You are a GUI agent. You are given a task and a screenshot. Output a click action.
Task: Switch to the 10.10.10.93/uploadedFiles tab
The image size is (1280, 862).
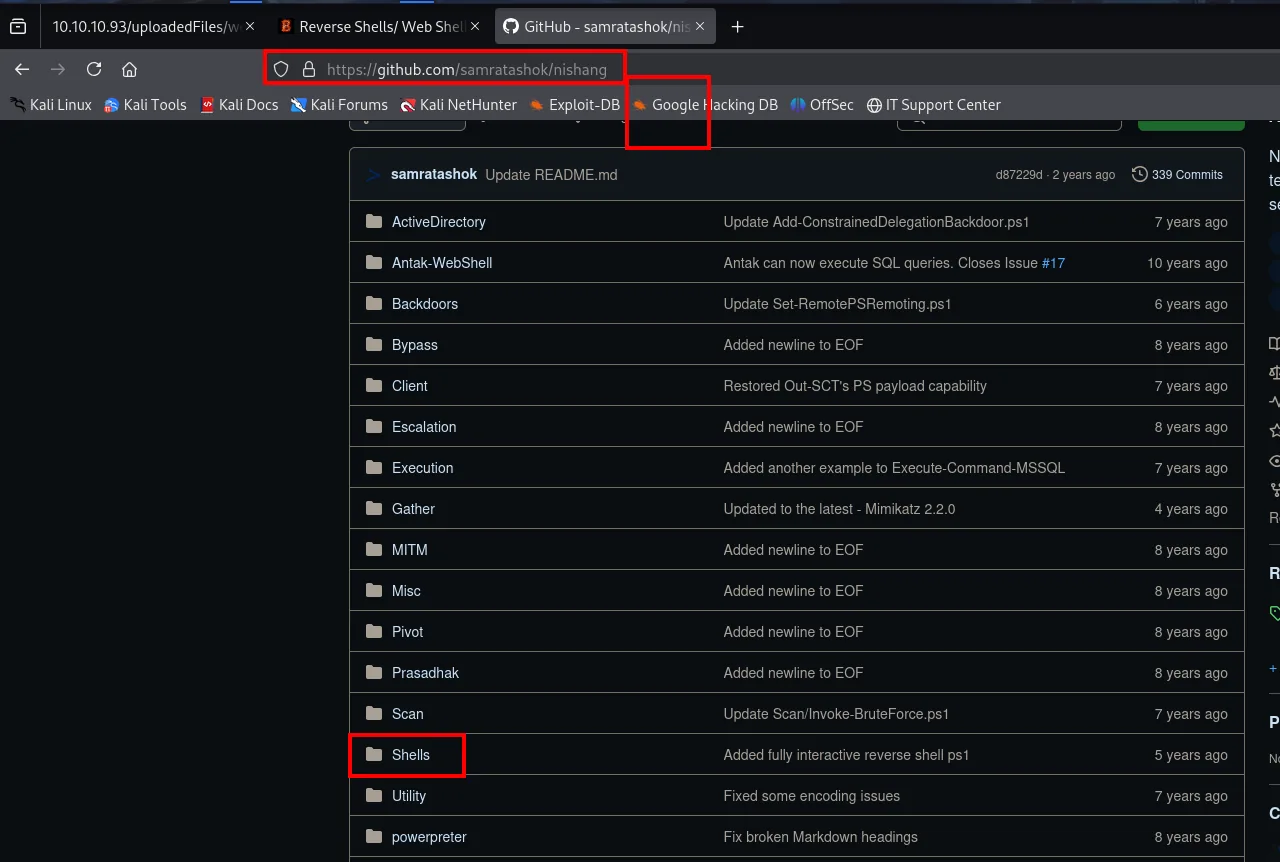pos(152,27)
